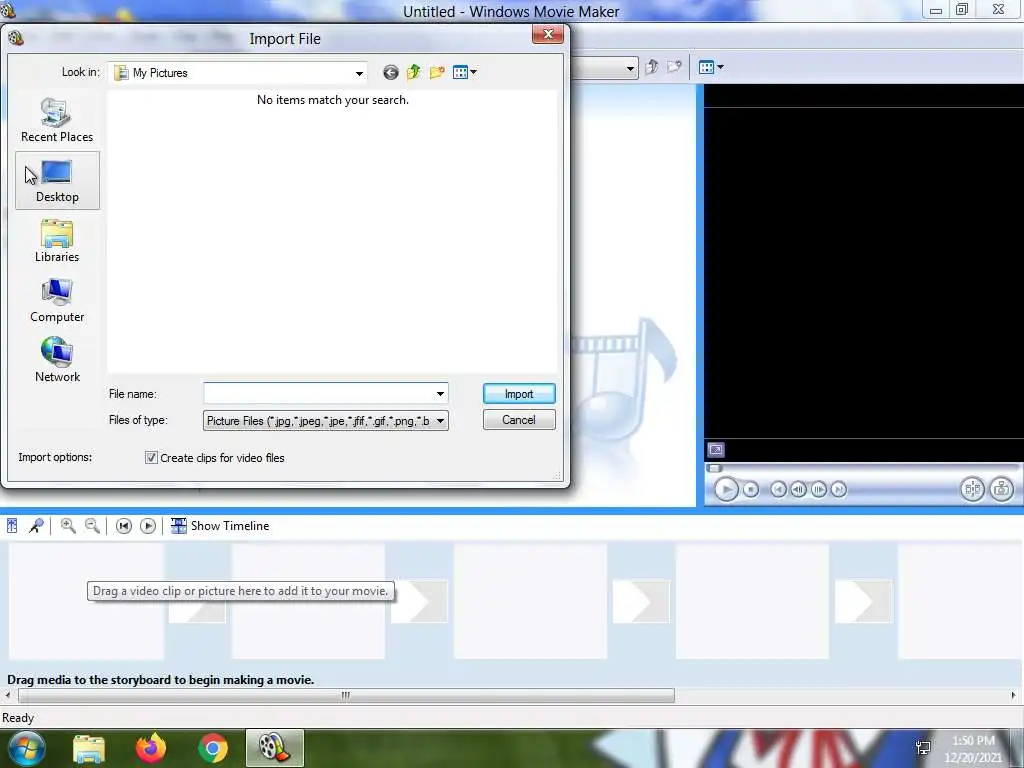Jump to the clip end

point(839,489)
